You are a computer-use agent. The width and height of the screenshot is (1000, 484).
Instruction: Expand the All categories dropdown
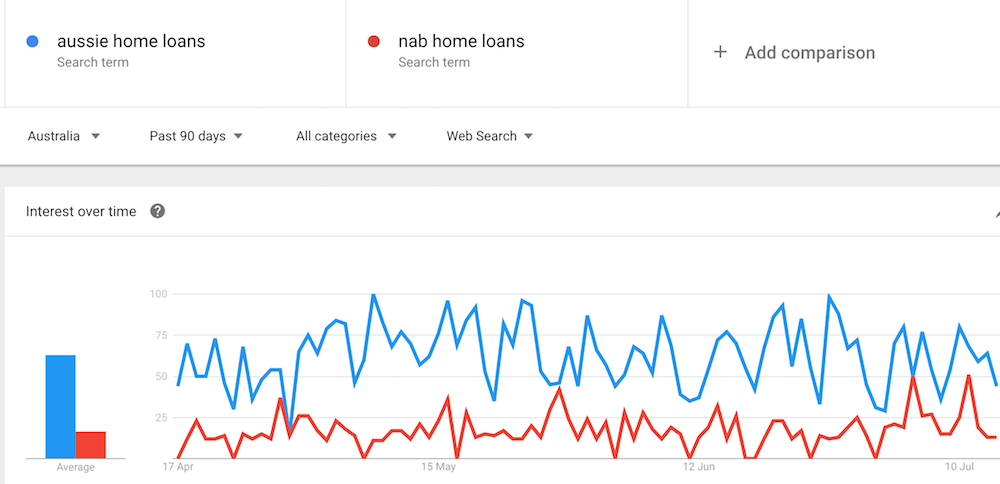tap(346, 136)
